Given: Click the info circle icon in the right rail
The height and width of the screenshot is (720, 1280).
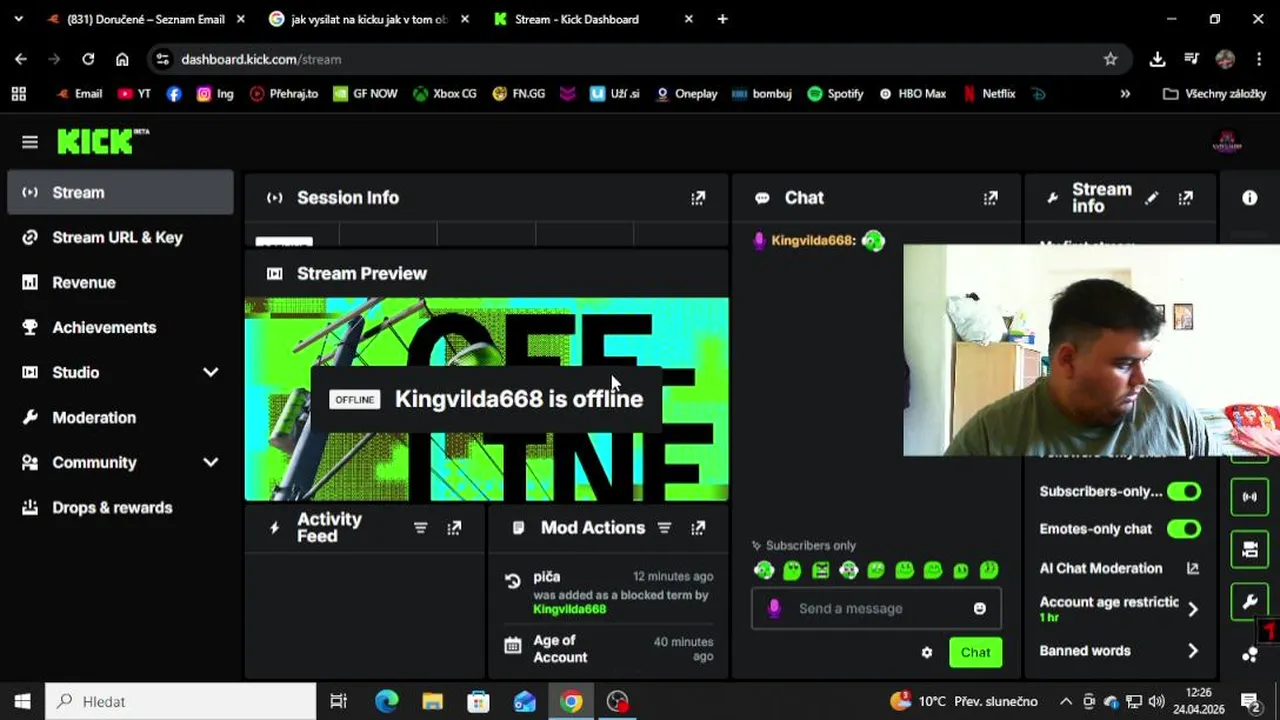Looking at the screenshot, I should tap(1250, 198).
